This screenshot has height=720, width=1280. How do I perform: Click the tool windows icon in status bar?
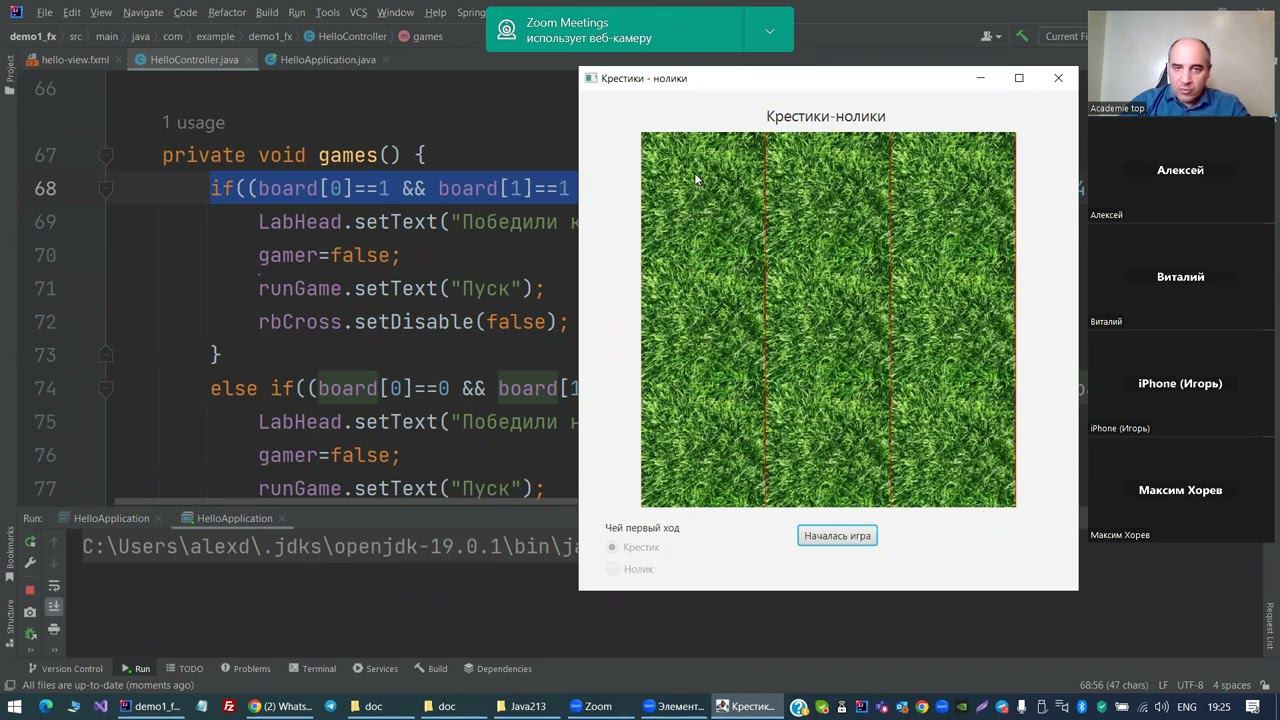click(x=10, y=685)
